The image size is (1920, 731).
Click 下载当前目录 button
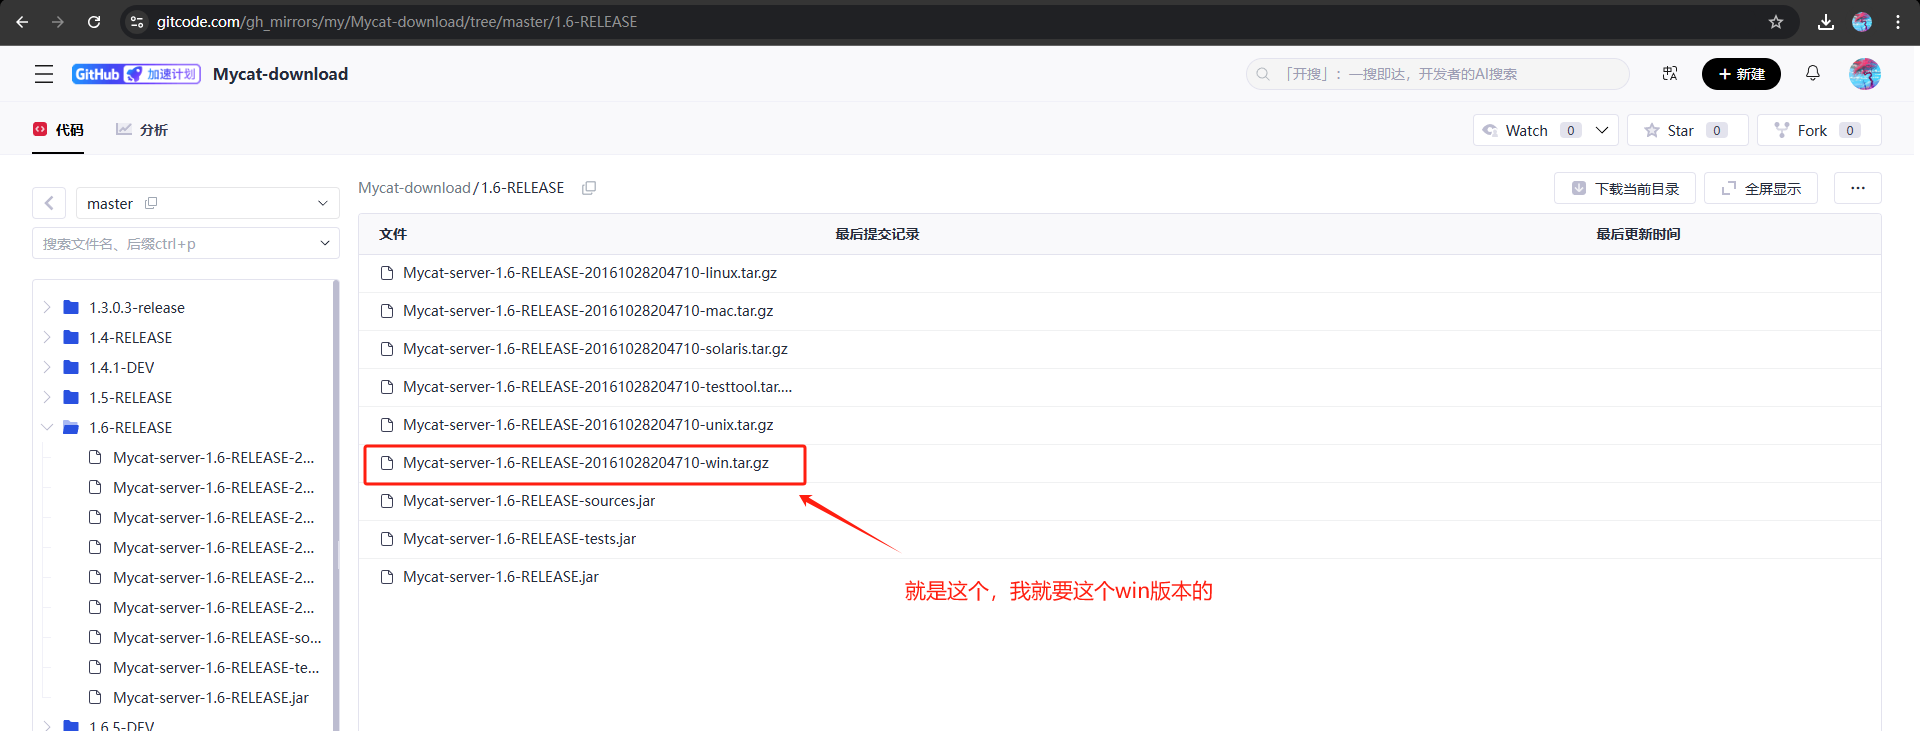click(1625, 188)
